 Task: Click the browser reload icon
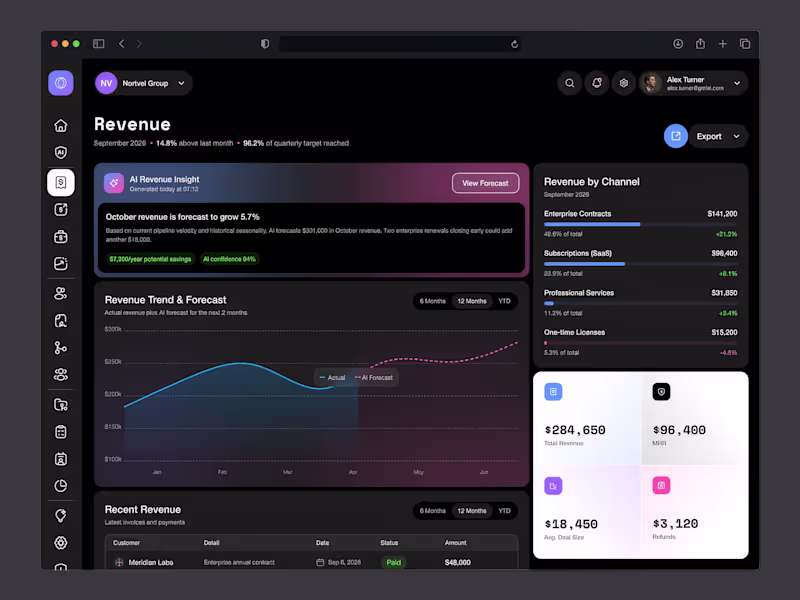[x=514, y=44]
